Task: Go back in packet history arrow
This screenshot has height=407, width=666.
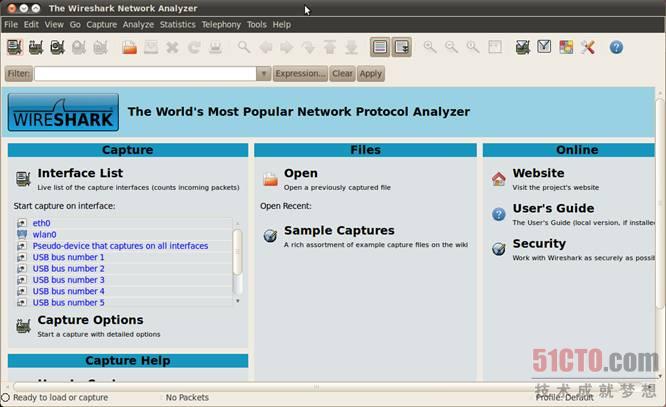Action: pos(265,47)
